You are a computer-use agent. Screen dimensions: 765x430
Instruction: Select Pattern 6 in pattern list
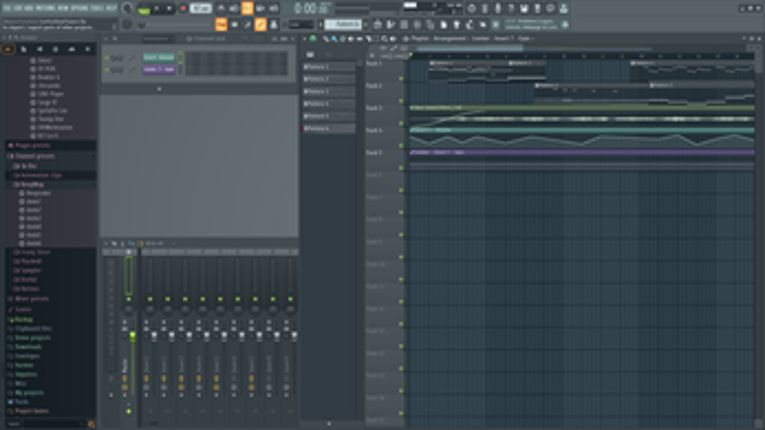tap(330, 129)
